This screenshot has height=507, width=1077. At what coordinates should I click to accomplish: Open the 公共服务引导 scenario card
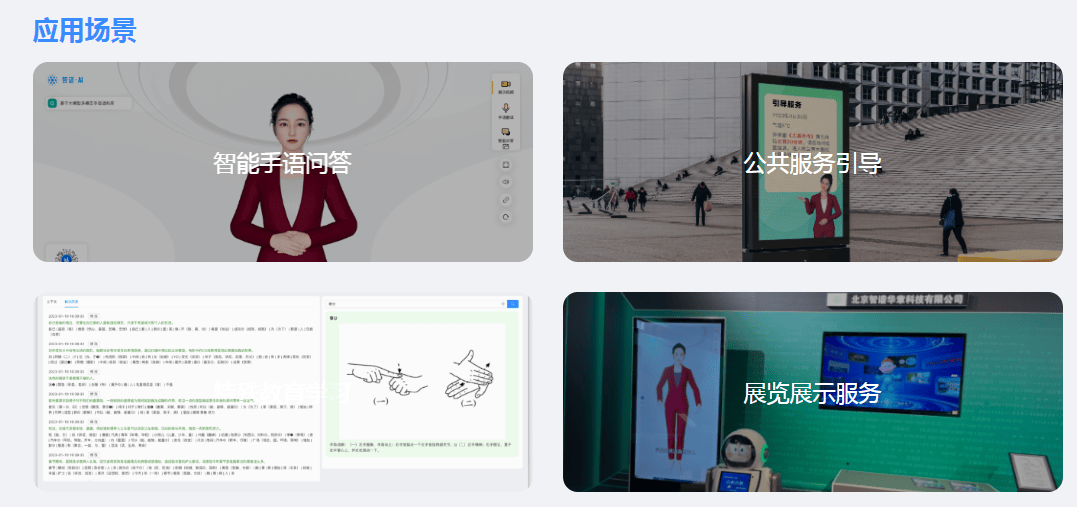tap(812, 162)
